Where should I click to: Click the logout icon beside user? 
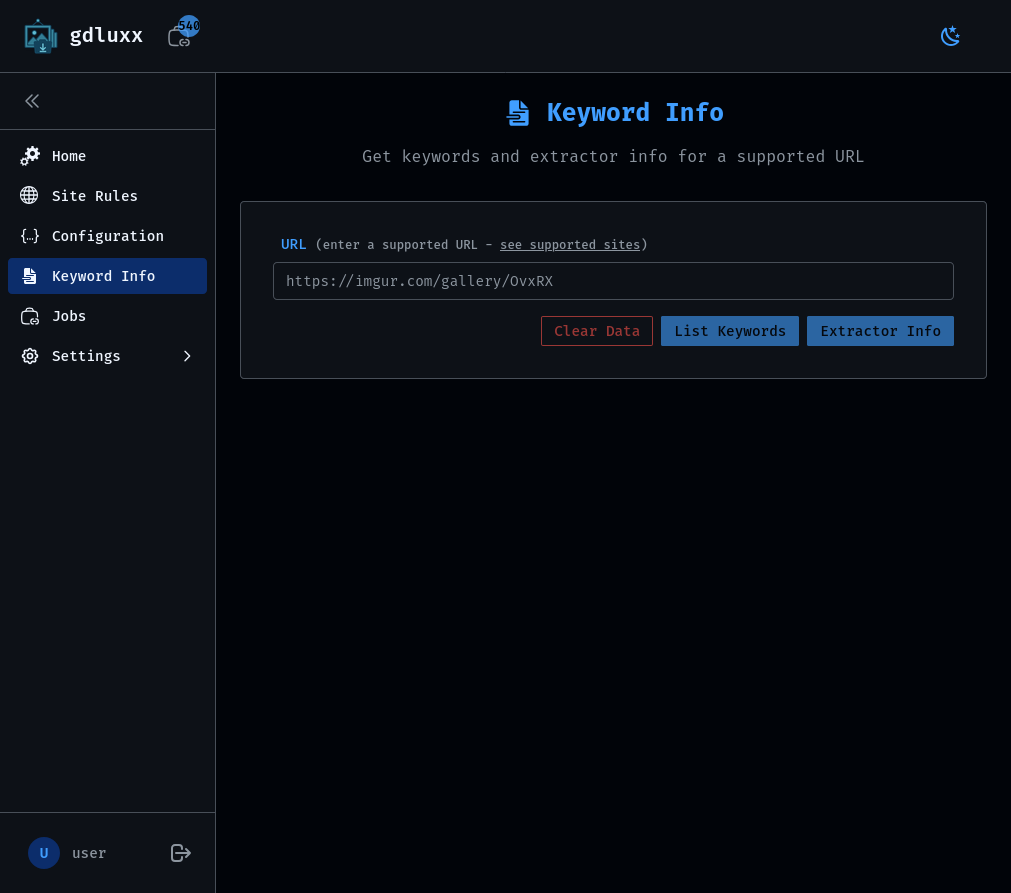click(181, 853)
